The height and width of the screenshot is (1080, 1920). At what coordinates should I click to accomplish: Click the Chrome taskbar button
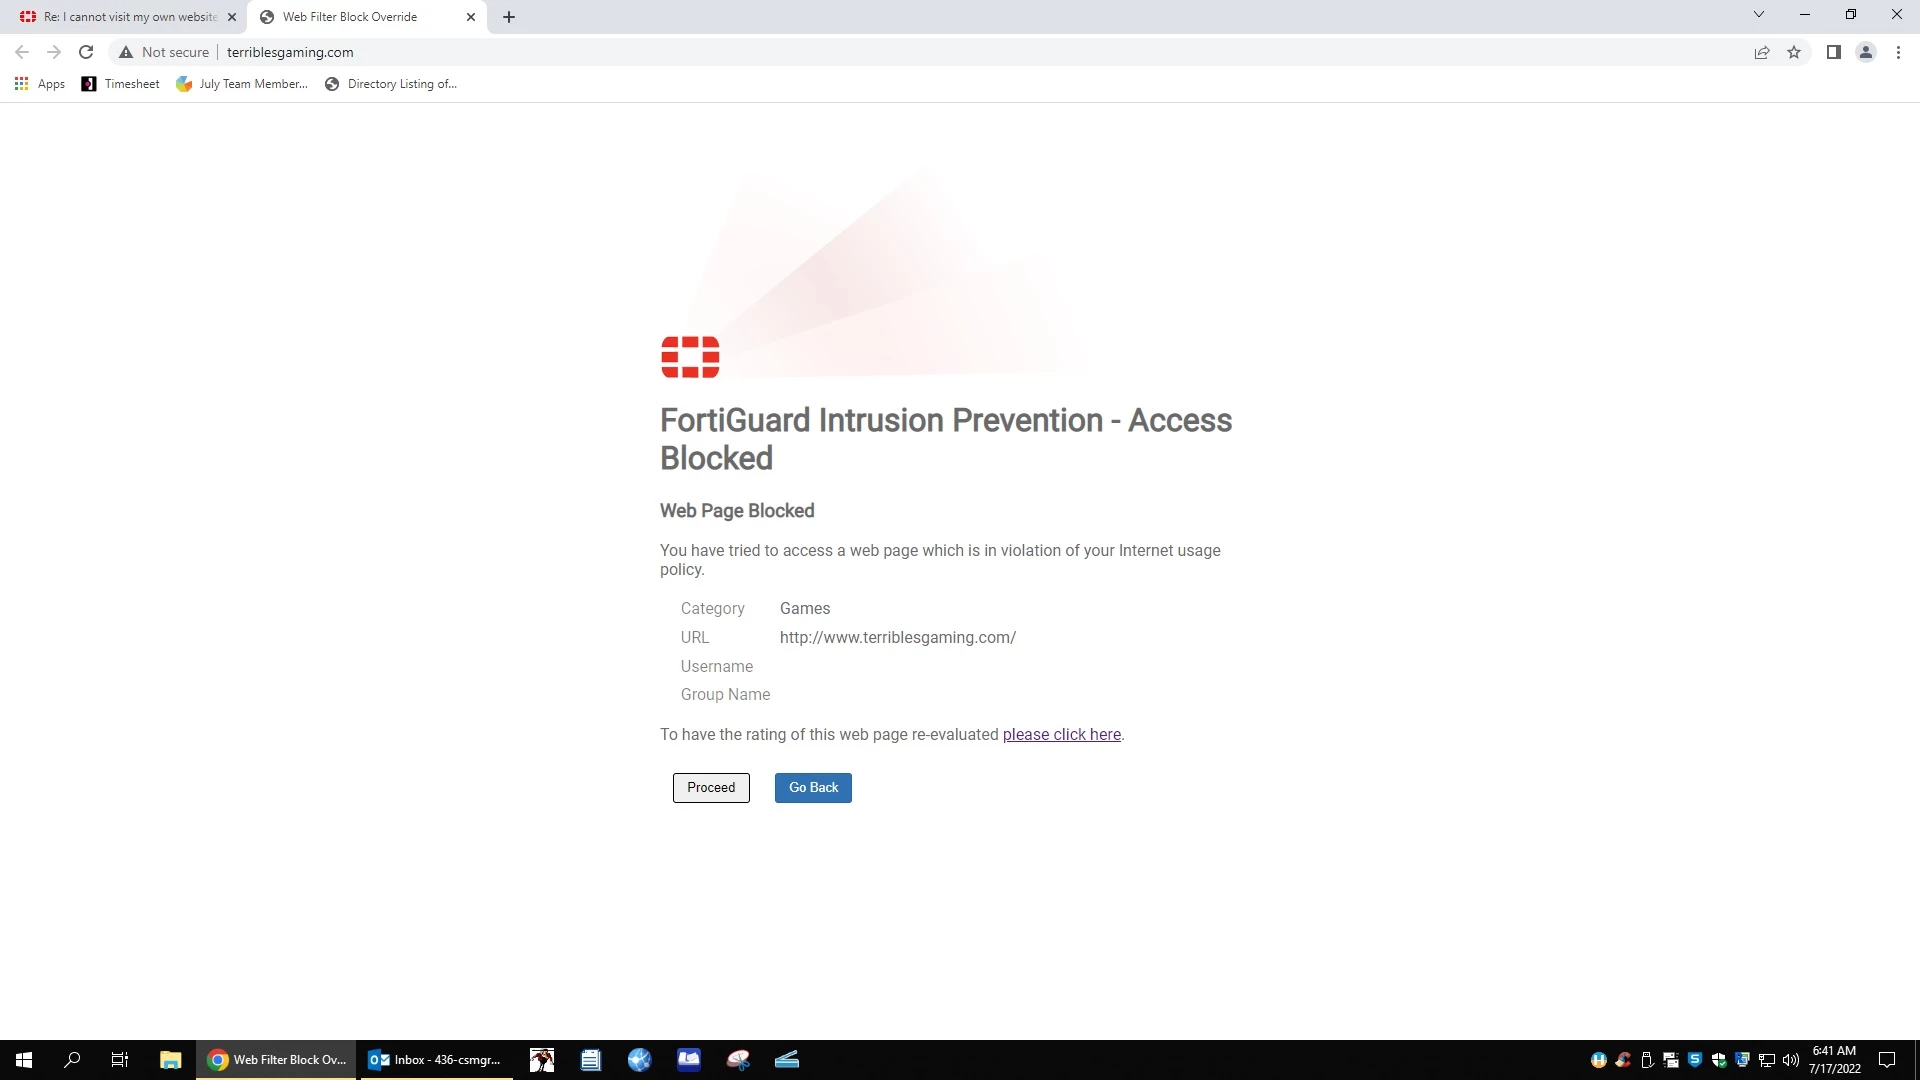(276, 1060)
